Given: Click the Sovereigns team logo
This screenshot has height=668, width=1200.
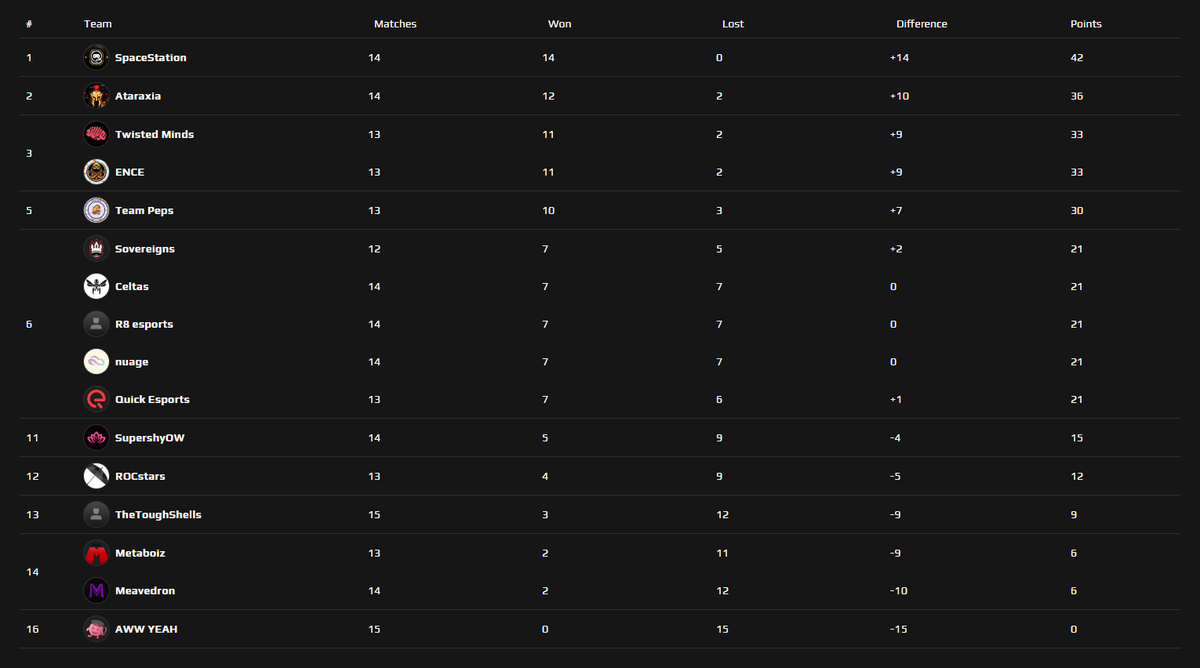Looking at the screenshot, I should point(96,248).
